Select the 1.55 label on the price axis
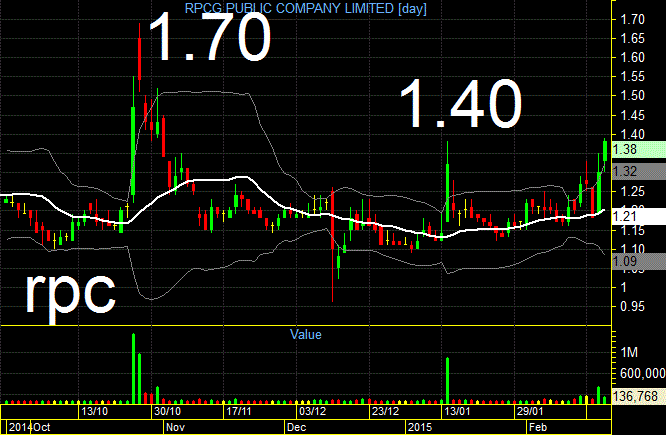The image size is (666, 443). [x=632, y=76]
